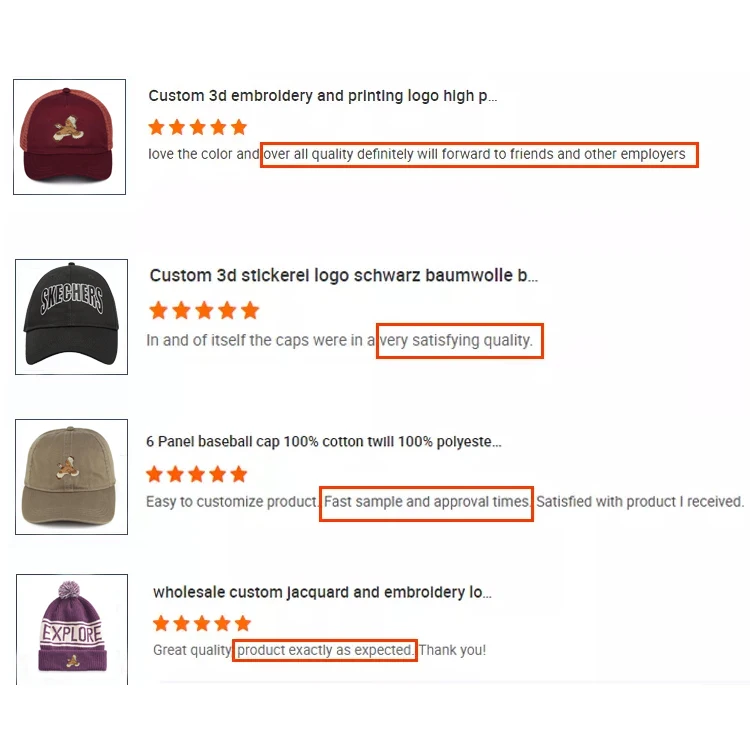Screen dimensions: 750x750
Task: Click highlighted 'very satisfying quality' review text
Action: pos(459,340)
